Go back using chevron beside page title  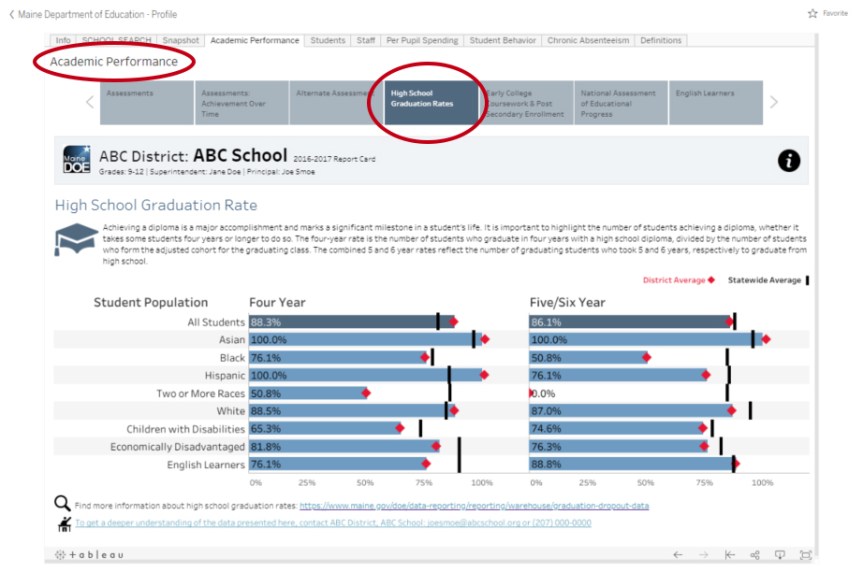click(12, 14)
